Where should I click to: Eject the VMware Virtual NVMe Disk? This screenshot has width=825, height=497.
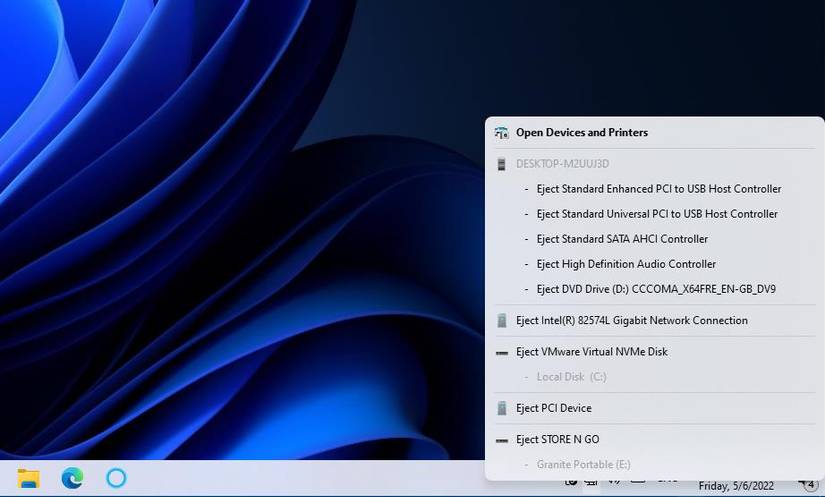(x=591, y=352)
